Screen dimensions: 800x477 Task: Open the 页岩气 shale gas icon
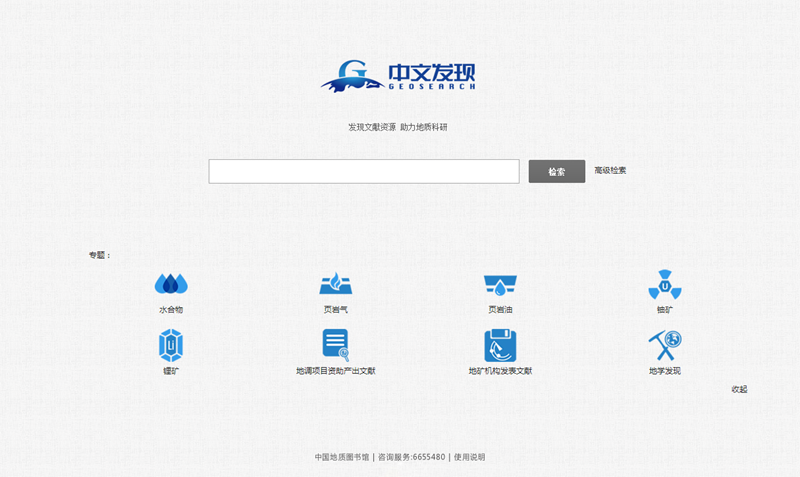point(335,284)
